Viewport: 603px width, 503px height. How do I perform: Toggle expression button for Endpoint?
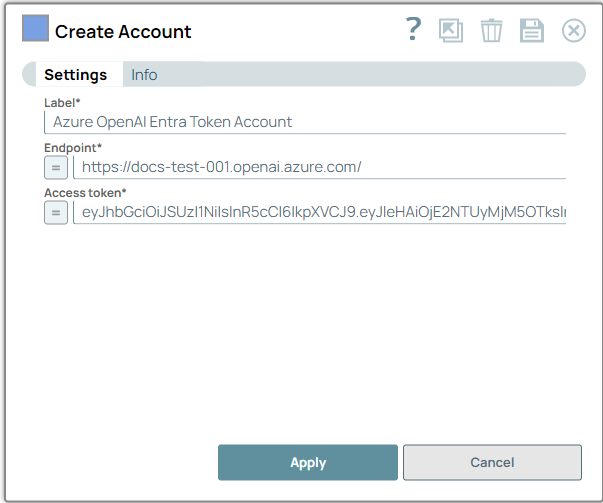pos(56,168)
